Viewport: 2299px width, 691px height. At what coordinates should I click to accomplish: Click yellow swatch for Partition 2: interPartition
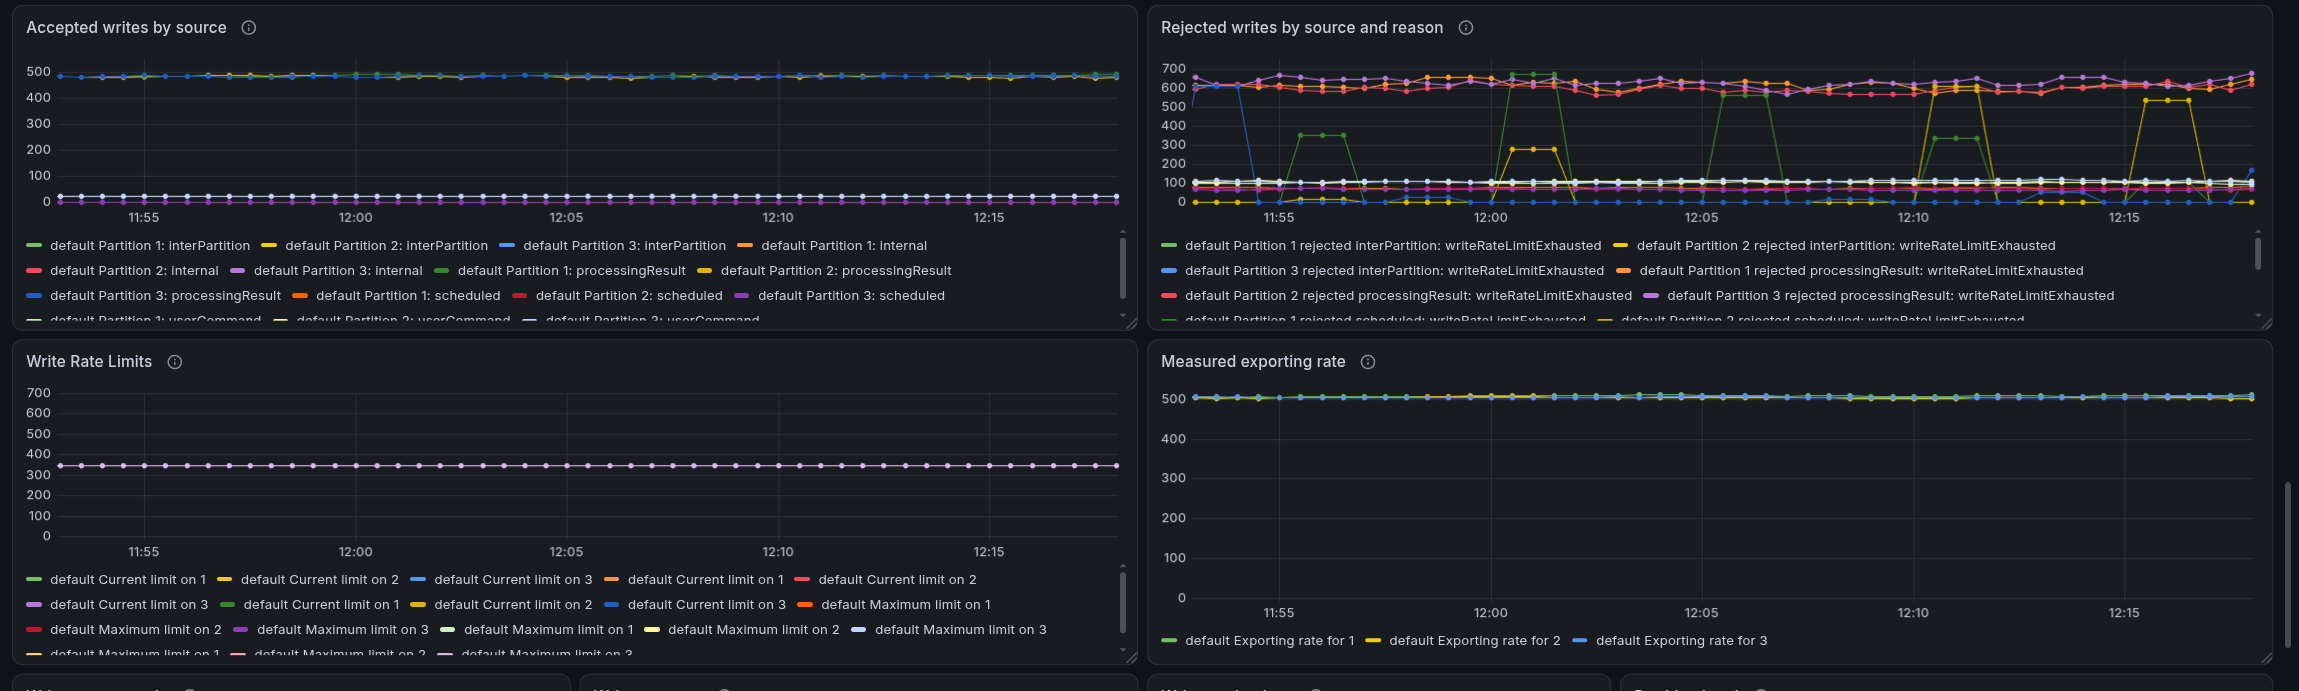(x=269, y=246)
